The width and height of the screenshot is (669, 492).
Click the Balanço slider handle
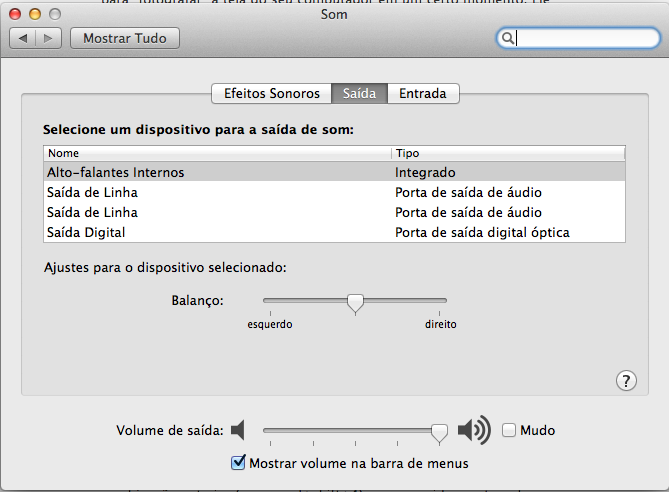click(x=355, y=302)
